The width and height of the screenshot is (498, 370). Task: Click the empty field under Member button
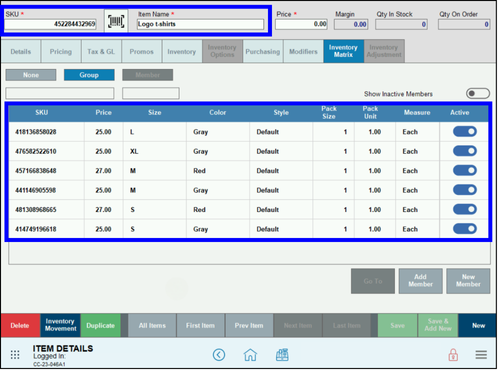[x=151, y=93]
